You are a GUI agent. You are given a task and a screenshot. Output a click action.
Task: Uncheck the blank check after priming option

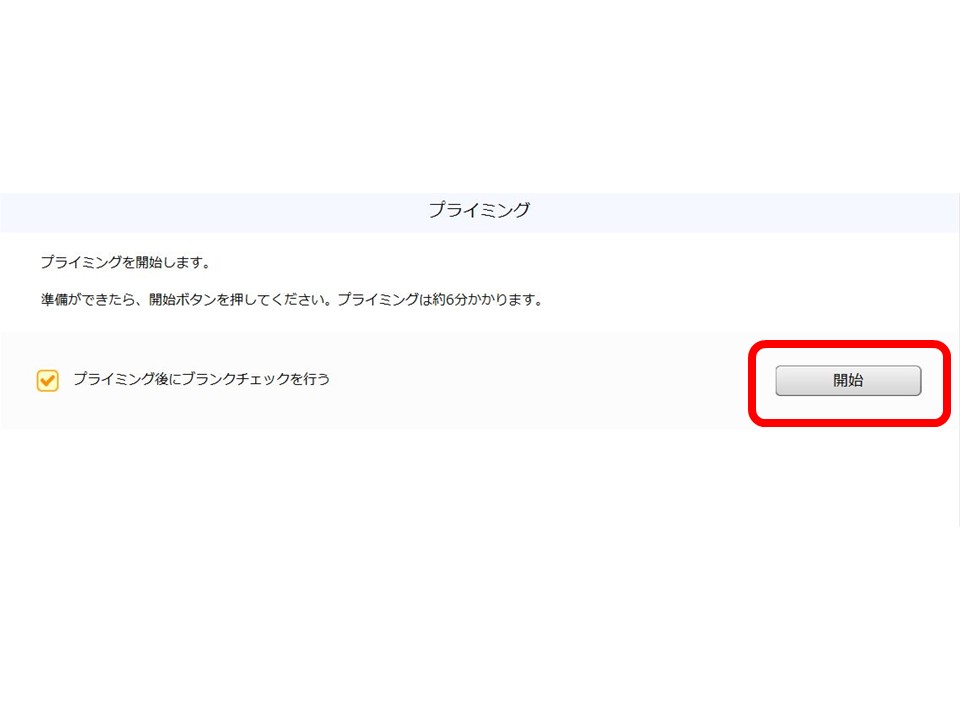[x=46, y=380]
